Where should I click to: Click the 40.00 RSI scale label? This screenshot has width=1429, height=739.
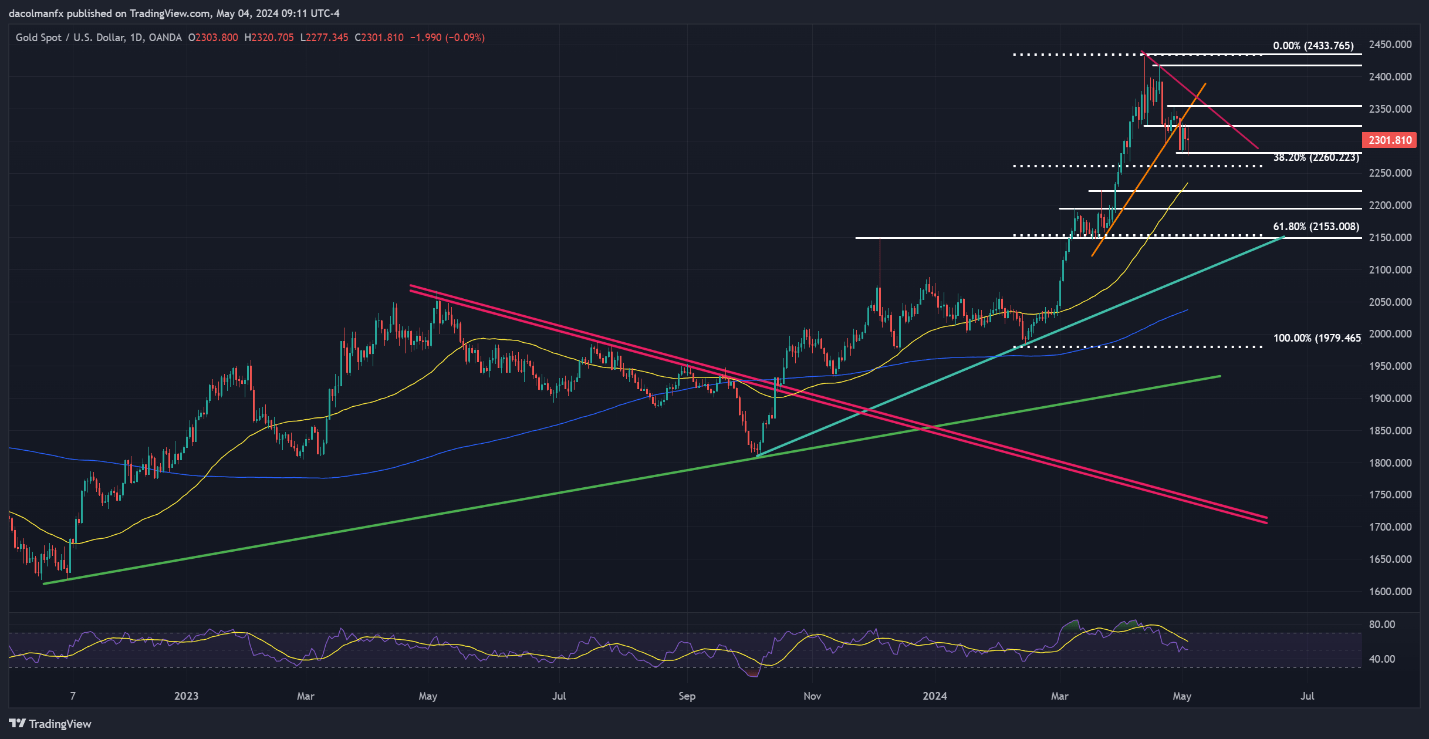(1381, 659)
